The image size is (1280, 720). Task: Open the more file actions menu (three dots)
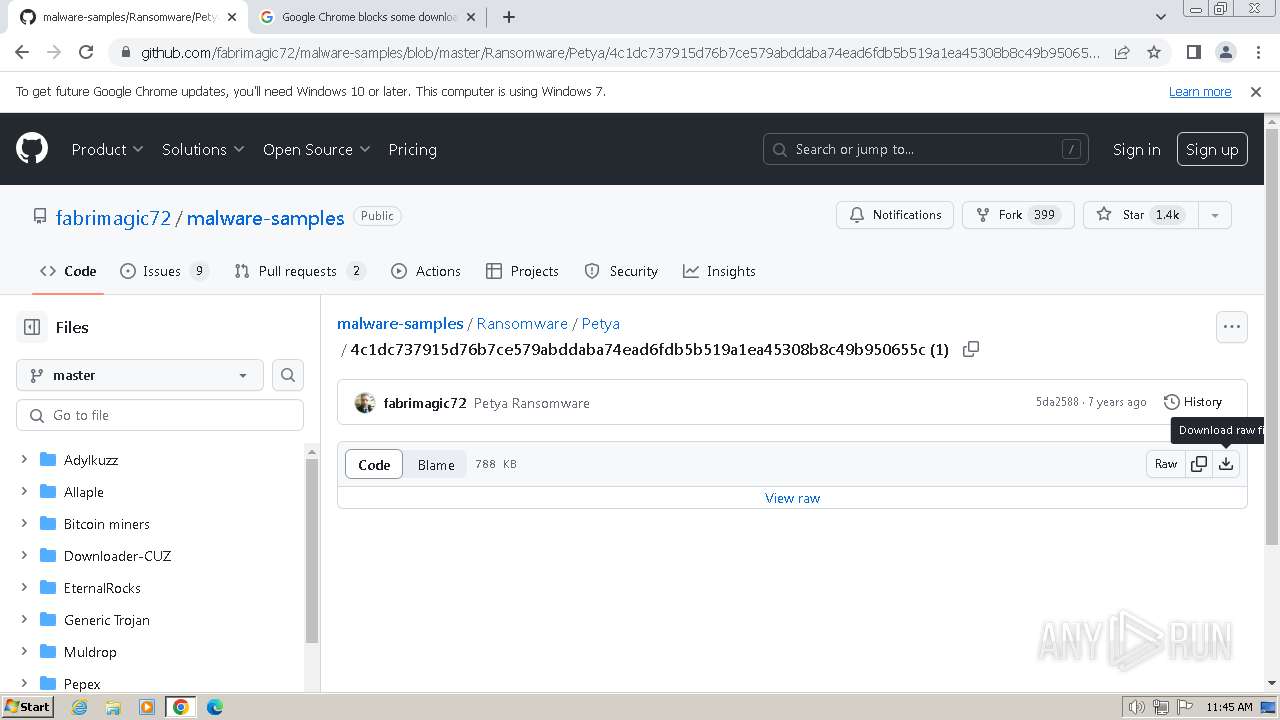[x=1232, y=327]
